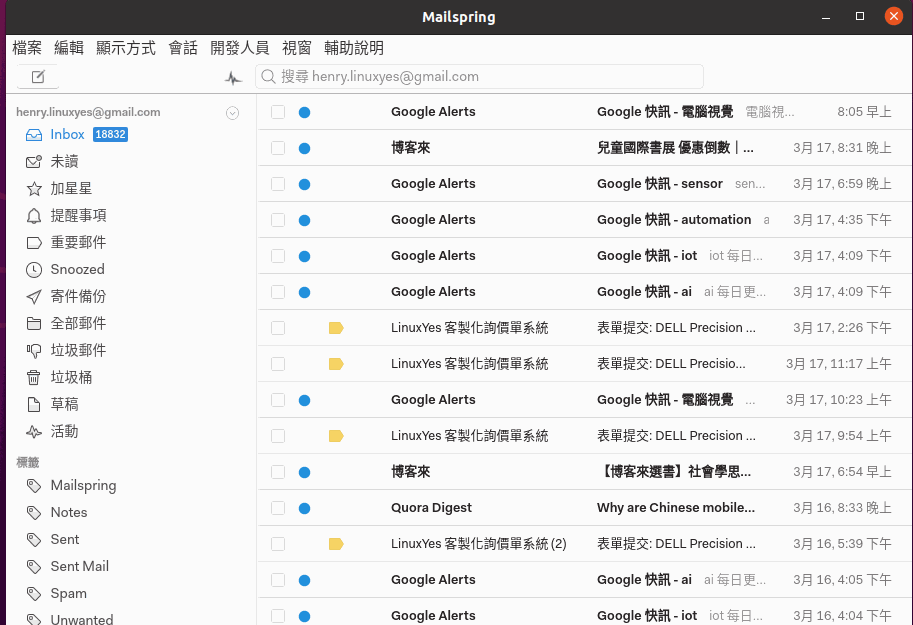Click the 垃圾桶 trash can icon
913x625 pixels.
tap(34, 377)
